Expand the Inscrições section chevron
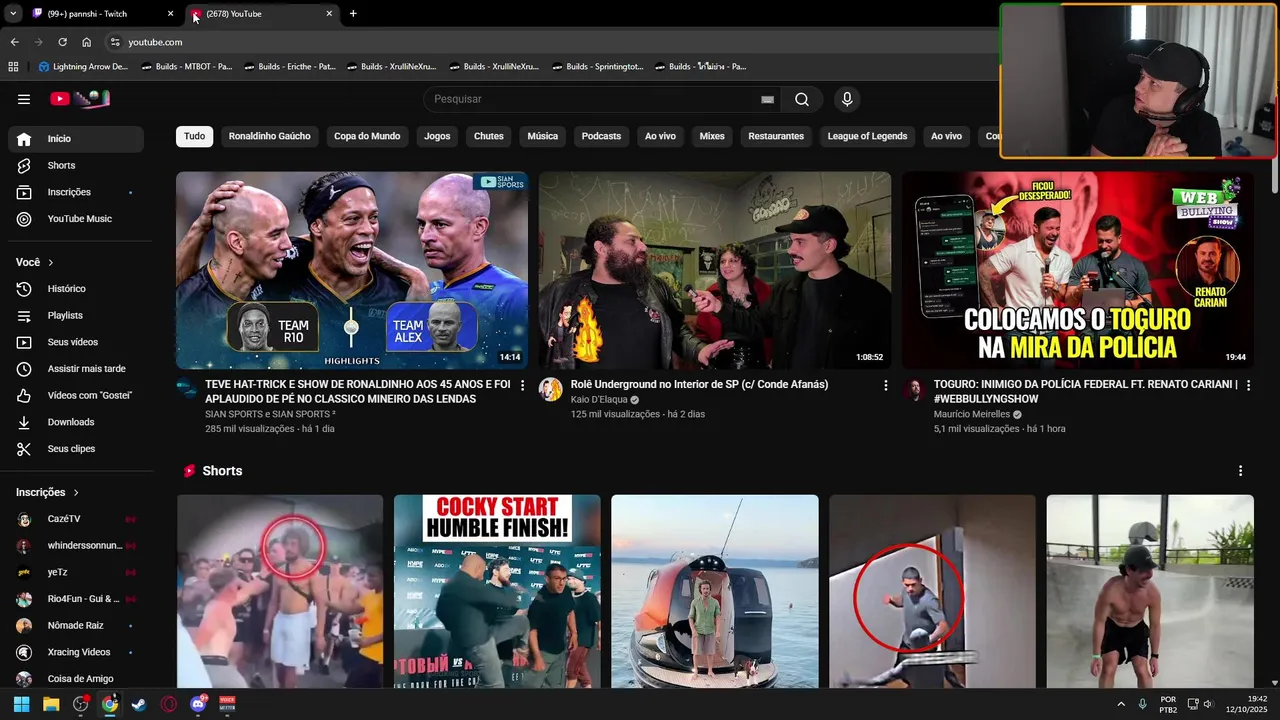The height and width of the screenshot is (720, 1280). [76, 492]
